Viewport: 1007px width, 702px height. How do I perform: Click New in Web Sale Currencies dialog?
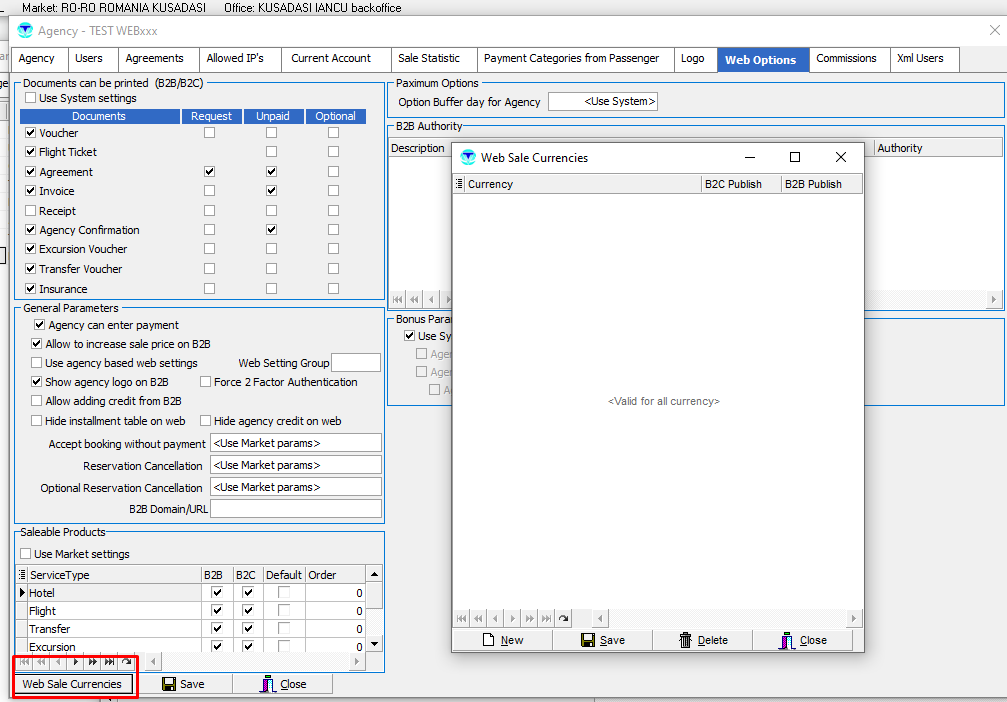[502, 640]
